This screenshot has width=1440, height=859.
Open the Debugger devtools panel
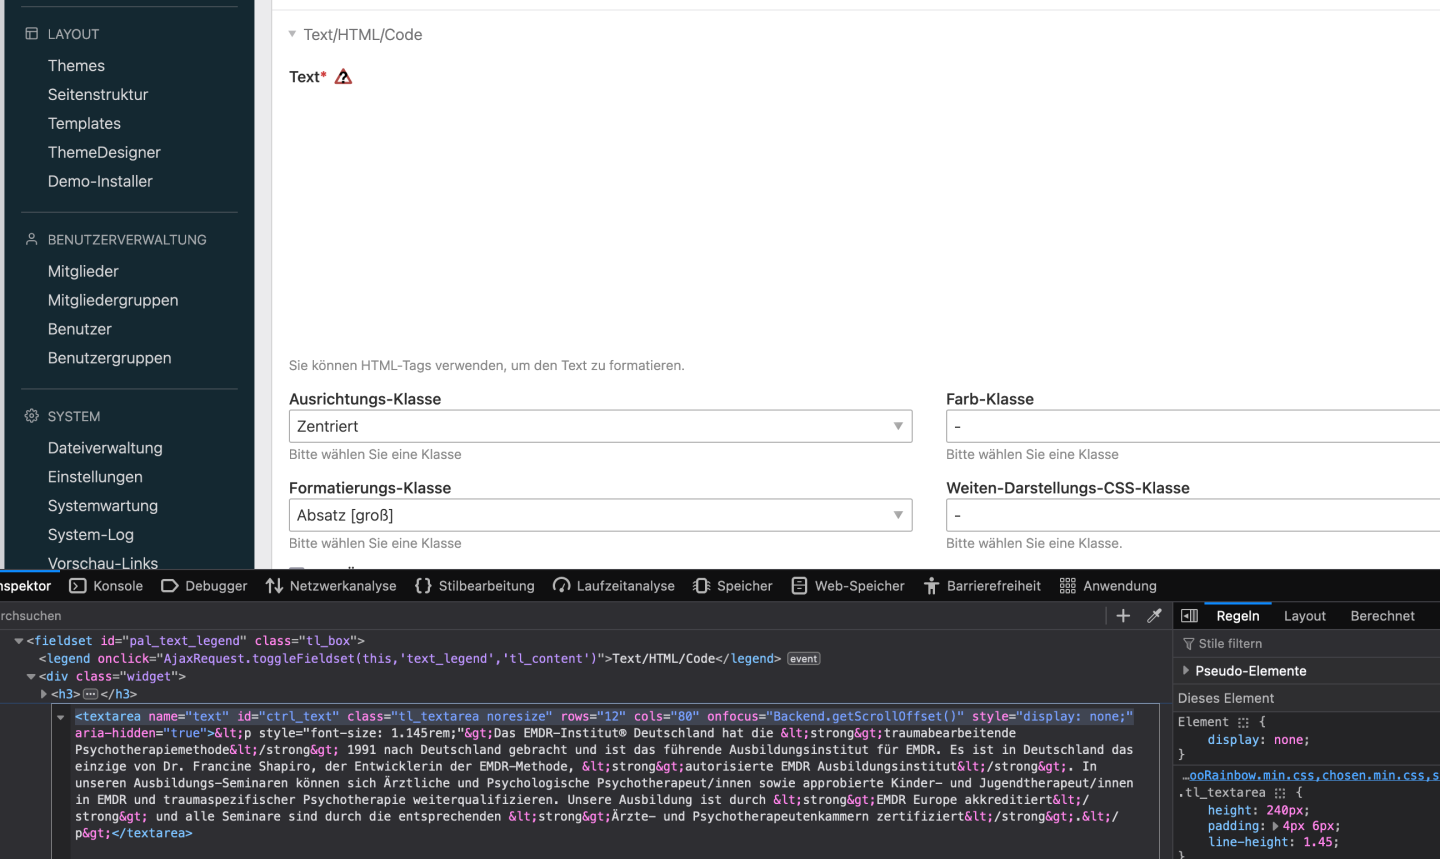[x=204, y=586]
